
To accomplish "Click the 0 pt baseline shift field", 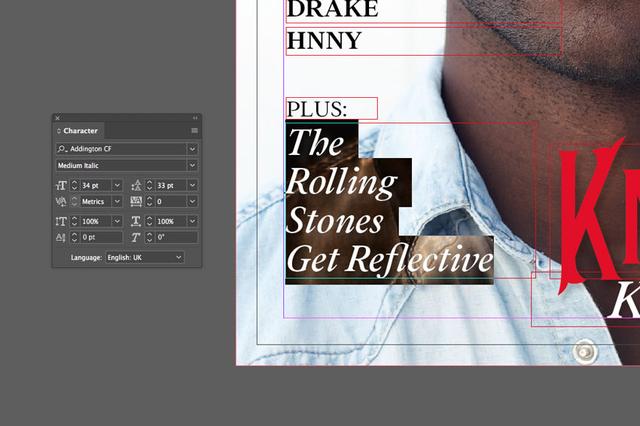I will tap(101, 237).
